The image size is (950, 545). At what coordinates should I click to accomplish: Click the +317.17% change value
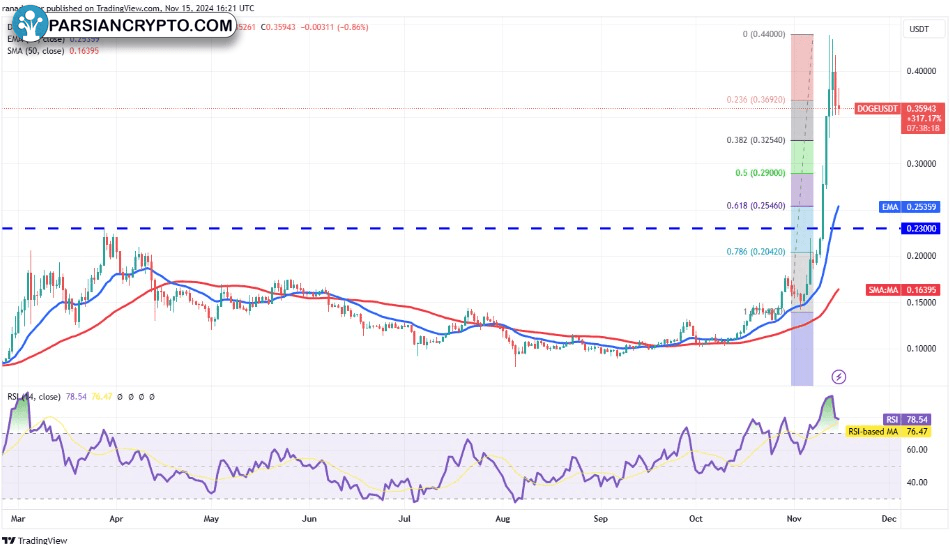(924, 118)
